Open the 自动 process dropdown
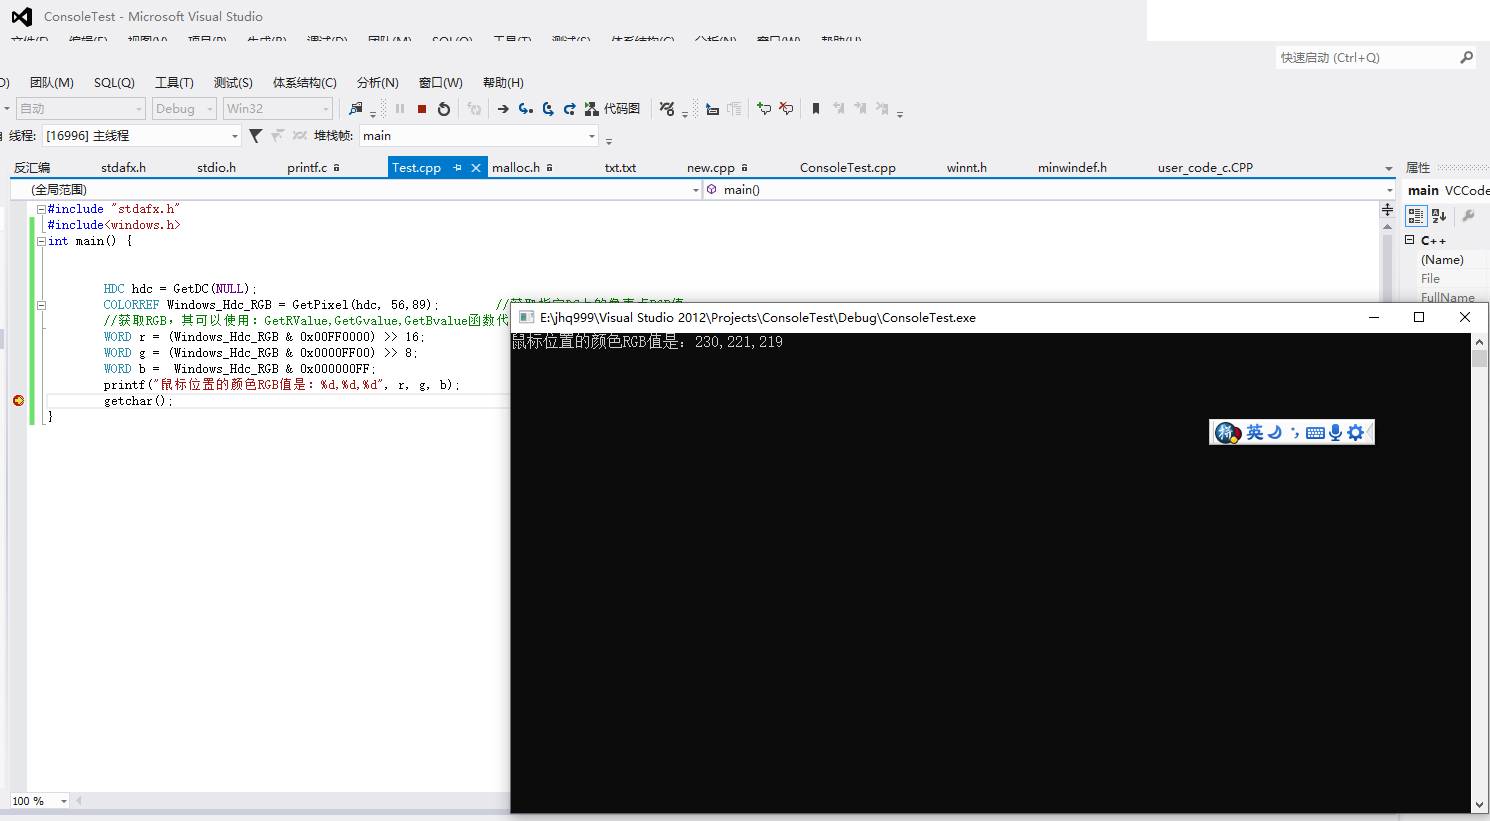The width and height of the screenshot is (1490, 821). tap(82, 109)
